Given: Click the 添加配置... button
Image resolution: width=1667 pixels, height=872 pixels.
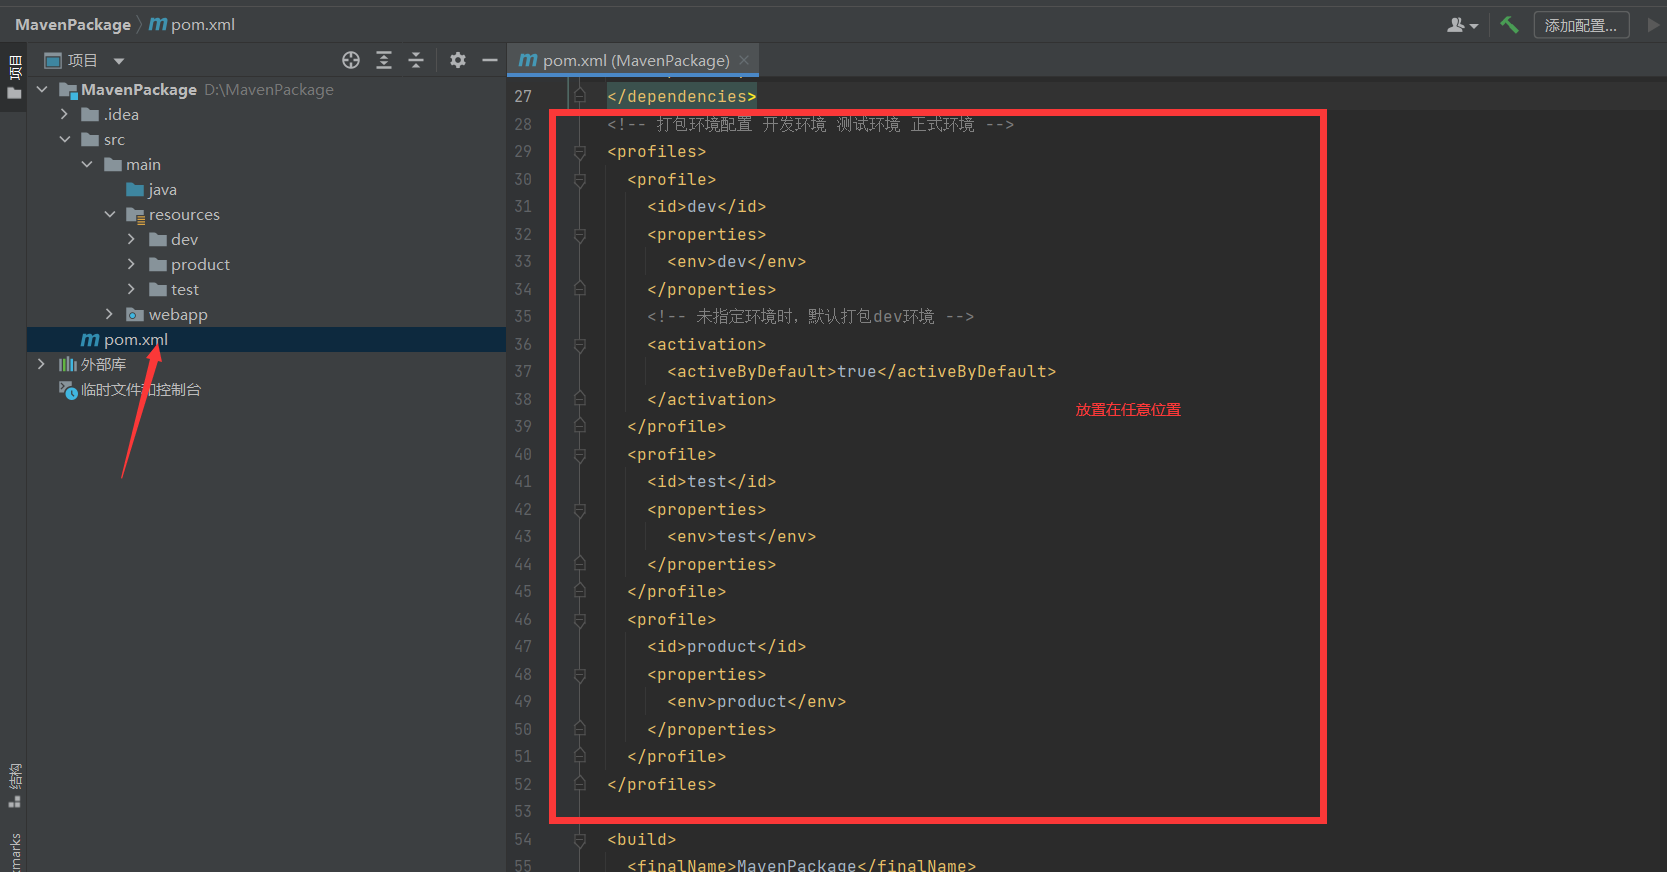Looking at the screenshot, I should pos(1581,25).
